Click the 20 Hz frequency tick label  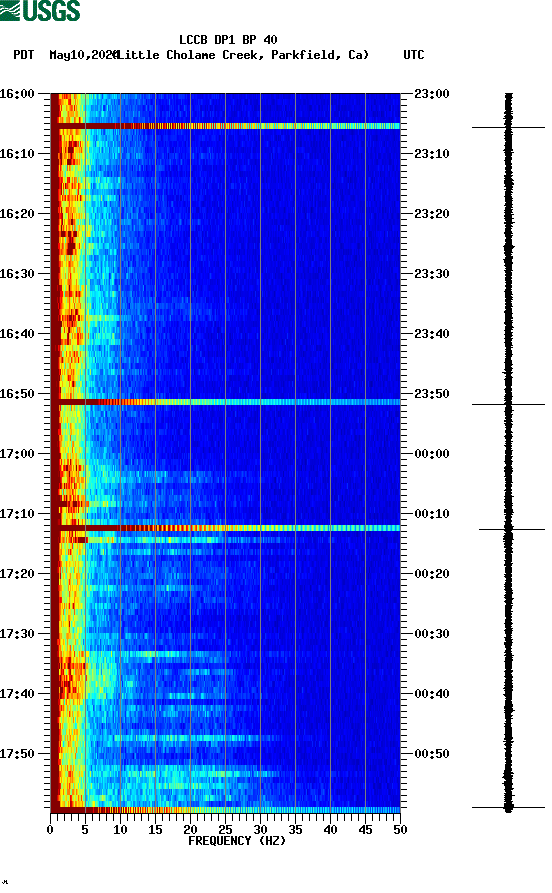click(190, 830)
